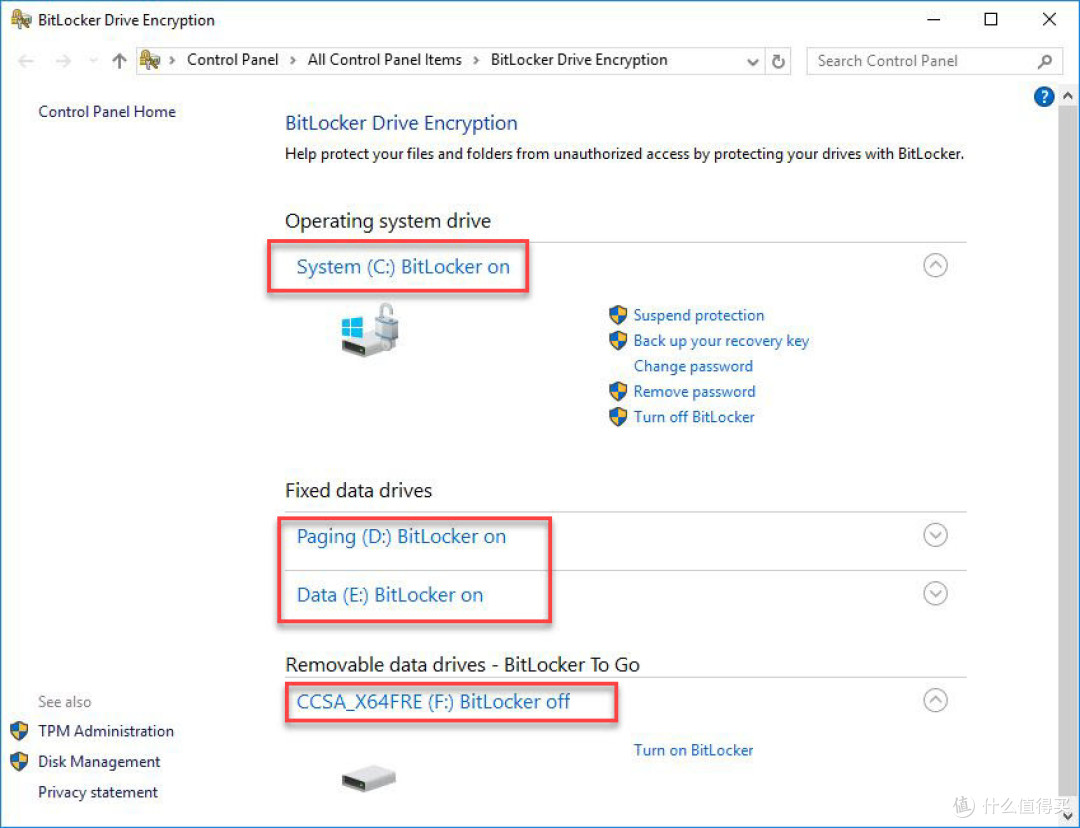Expand the Data (E:) drive section
1080x828 pixels.
click(935, 593)
